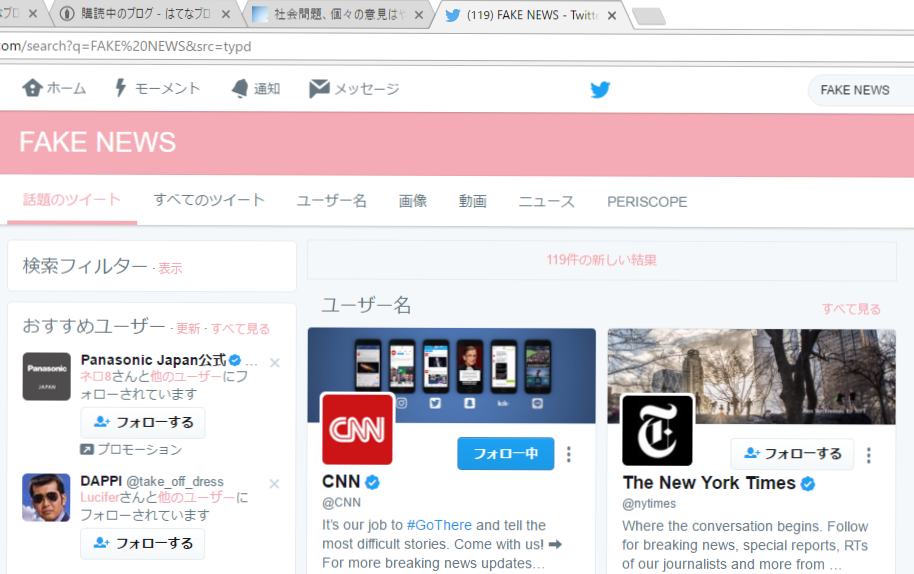This screenshot has height=574, width=914.
Task: Follow Panasonic Japan公式 account
Action: [143, 422]
